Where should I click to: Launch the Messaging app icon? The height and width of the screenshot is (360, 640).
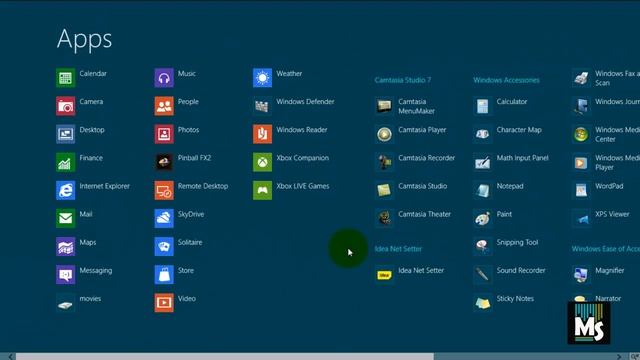65,275
